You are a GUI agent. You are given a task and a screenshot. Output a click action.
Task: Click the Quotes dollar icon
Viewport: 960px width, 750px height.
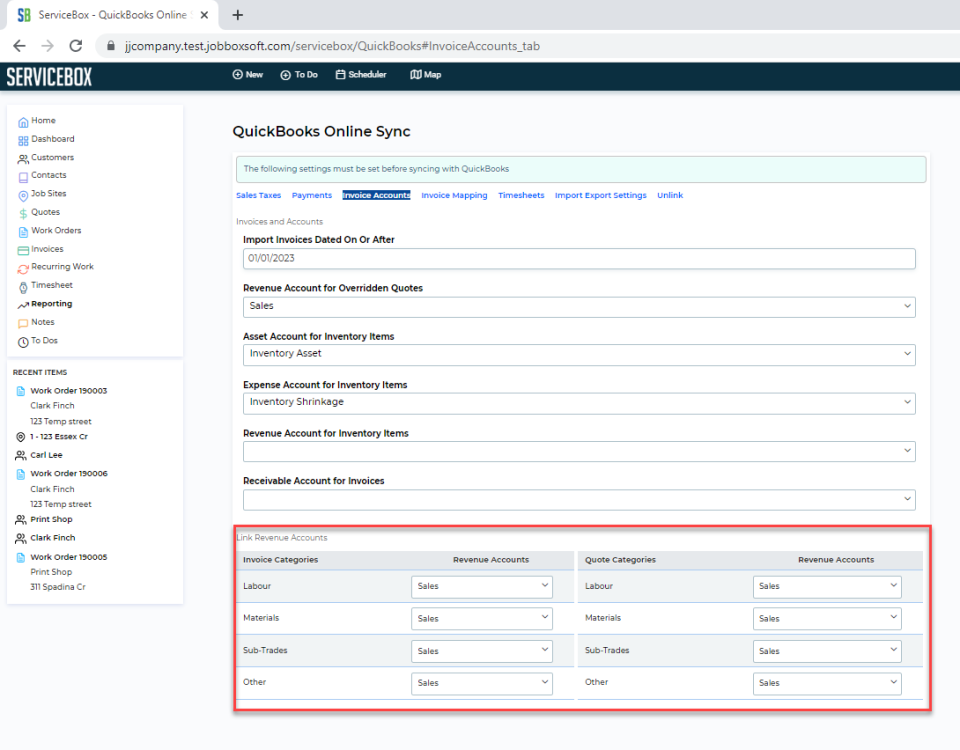23,214
